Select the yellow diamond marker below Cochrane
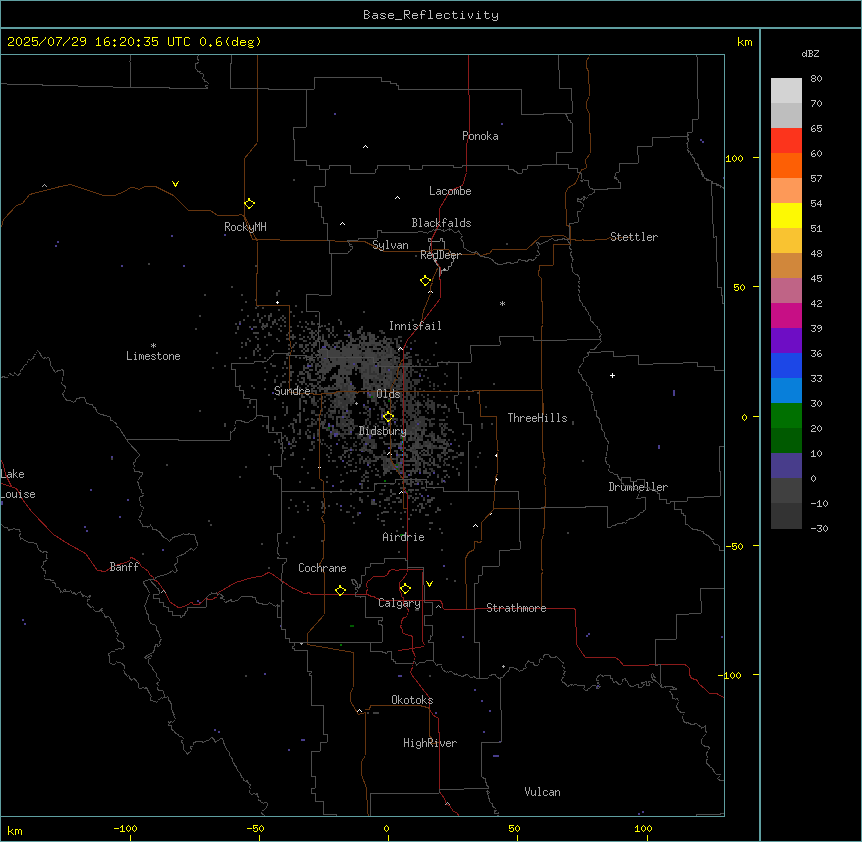 [340, 590]
